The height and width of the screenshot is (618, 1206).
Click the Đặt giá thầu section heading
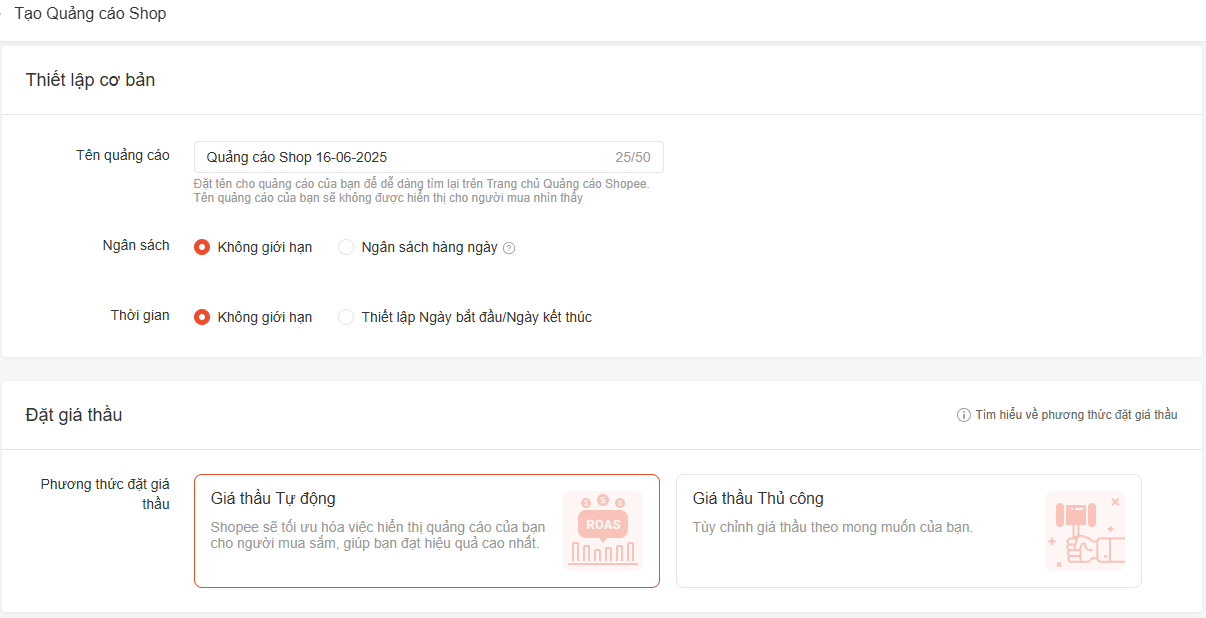(x=74, y=414)
